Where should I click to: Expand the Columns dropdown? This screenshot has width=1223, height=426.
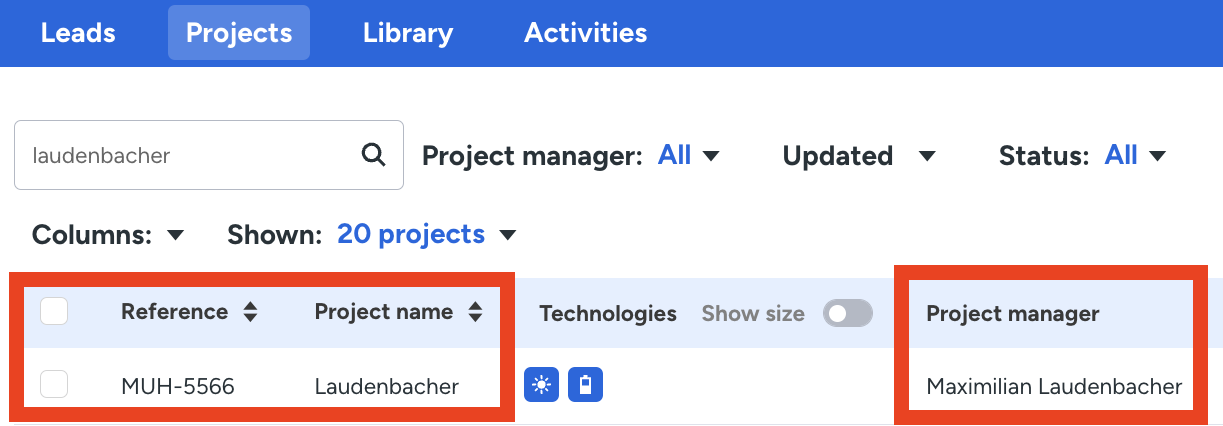point(108,235)
